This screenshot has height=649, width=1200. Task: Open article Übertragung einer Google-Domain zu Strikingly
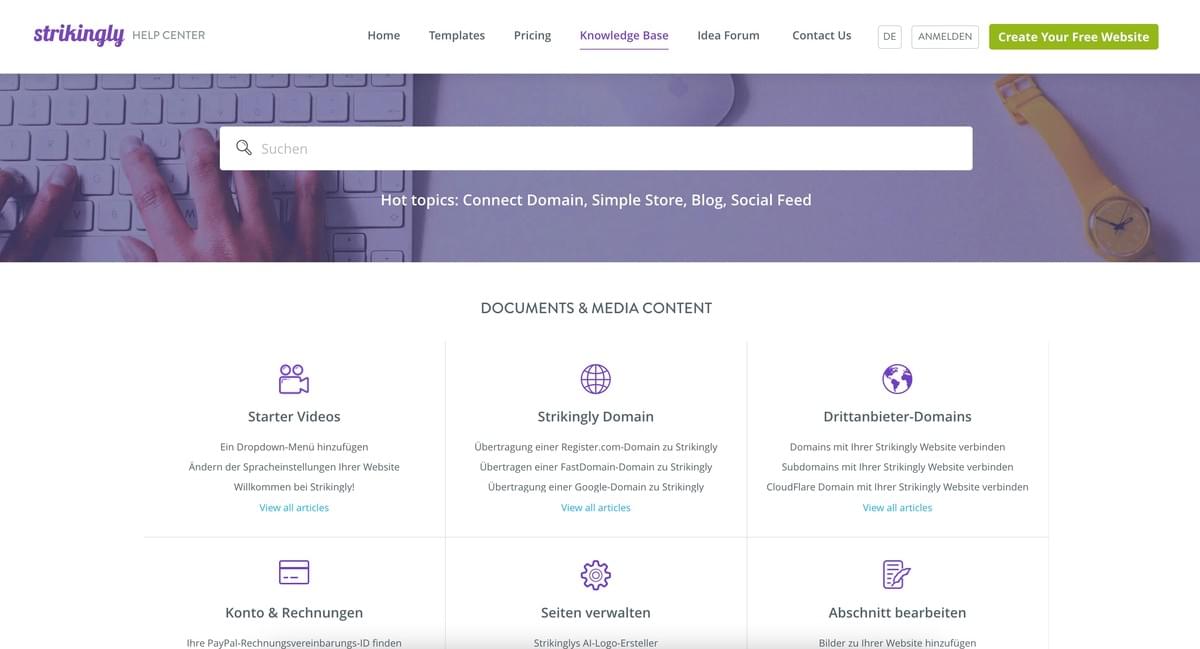[x=596, y=487]
